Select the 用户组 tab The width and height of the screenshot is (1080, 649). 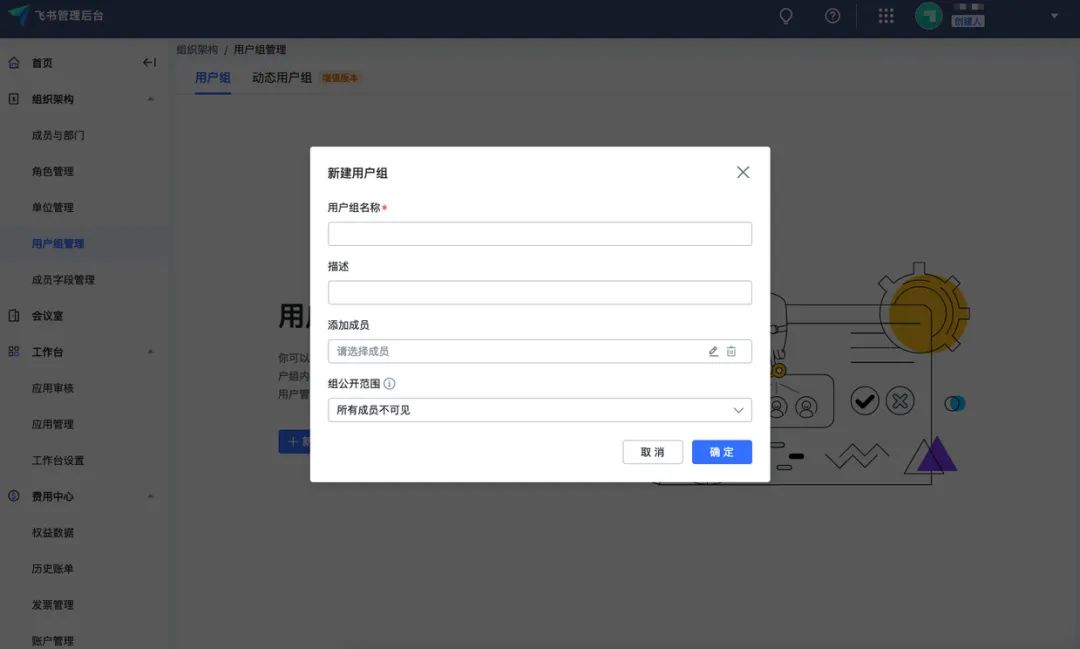(x=211, y=76)
